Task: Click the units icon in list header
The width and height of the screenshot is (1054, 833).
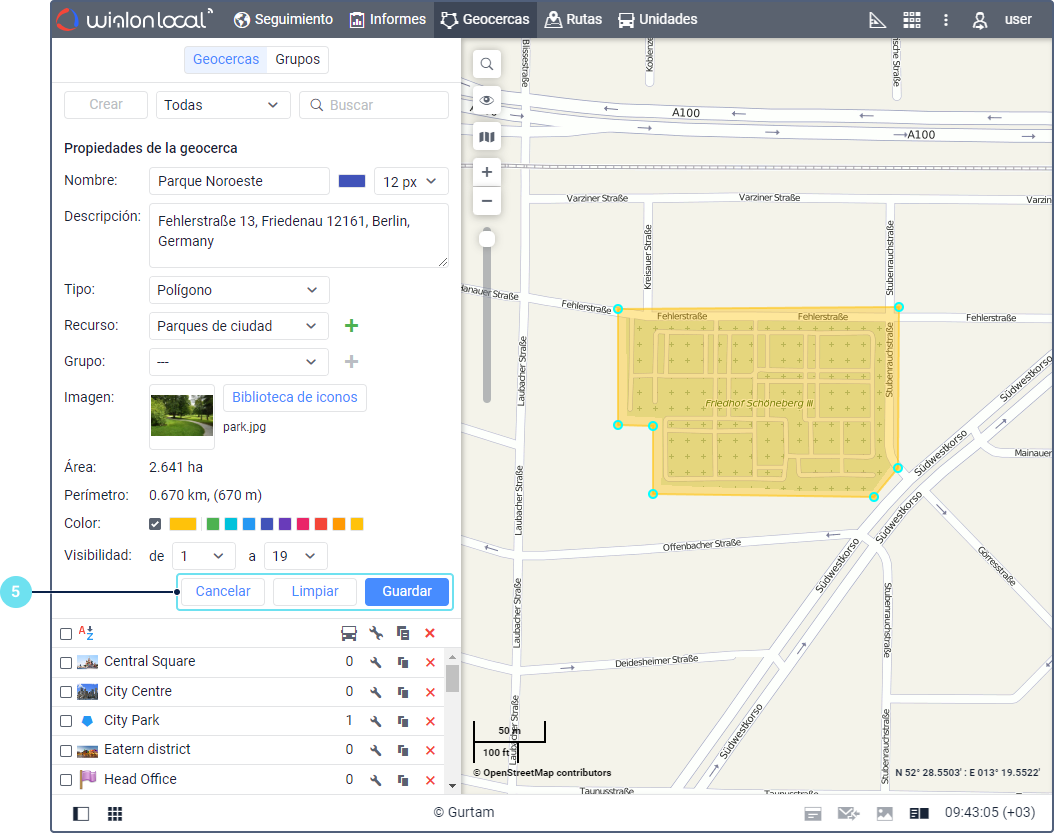Action: pos(349,633)
